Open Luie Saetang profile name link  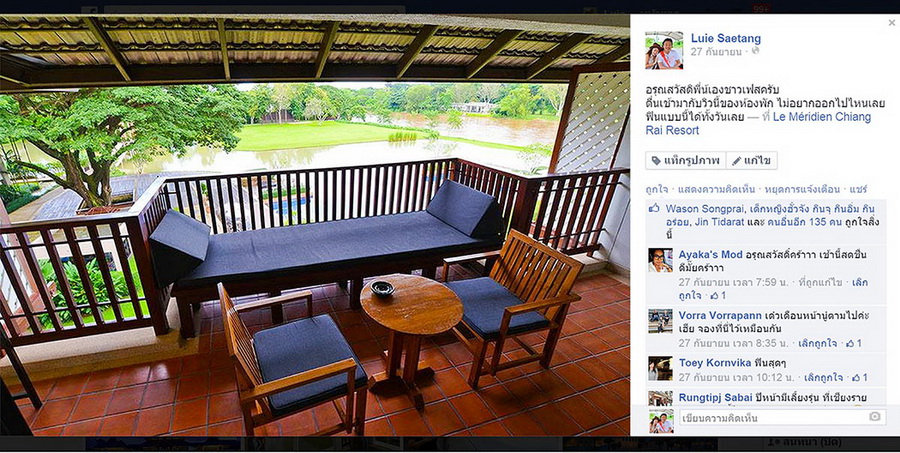click(x=726, y=38)
